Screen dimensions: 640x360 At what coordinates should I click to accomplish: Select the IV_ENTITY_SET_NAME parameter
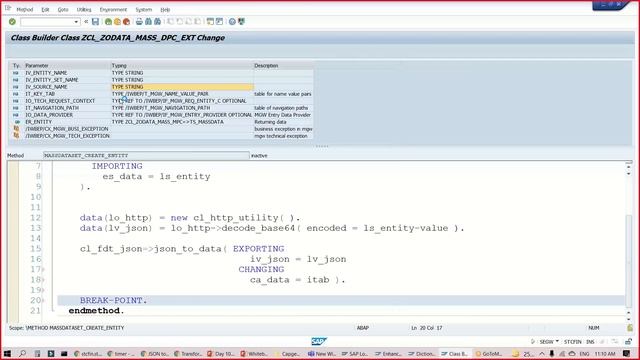52,80
